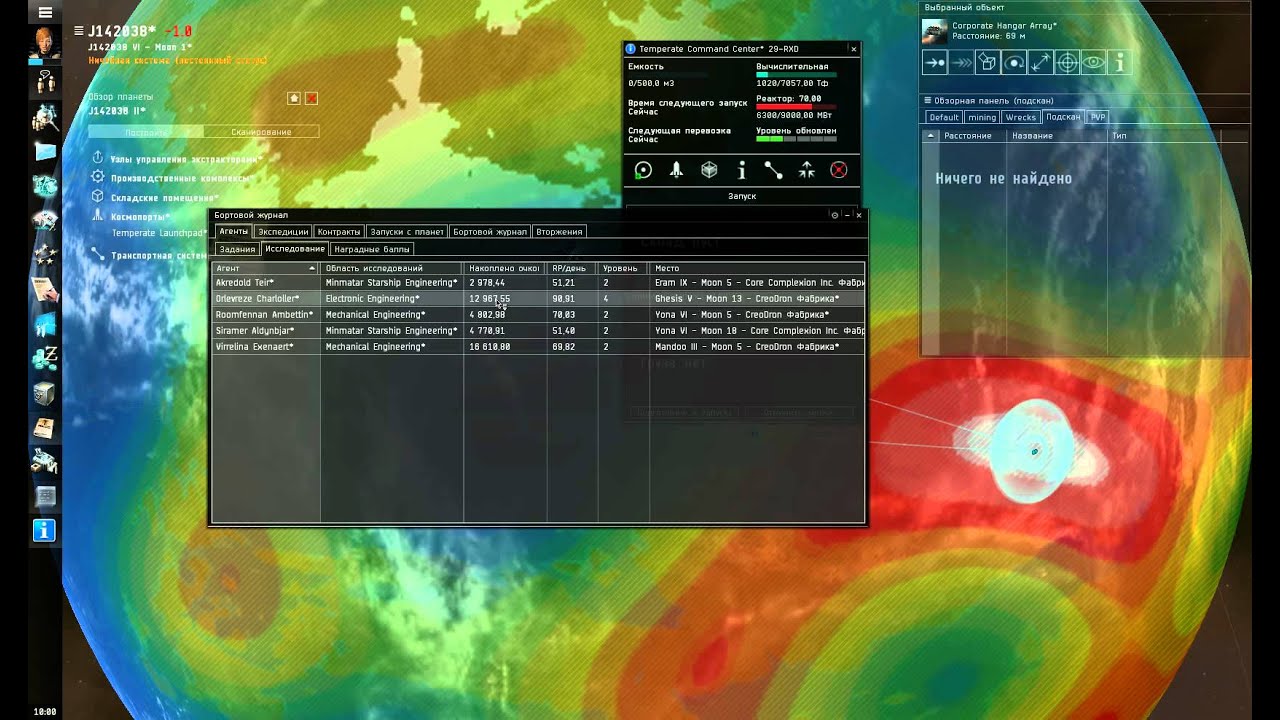Switch overview to the Default tab
This screenshot has height=720, width=1280.
coord(943,117)
